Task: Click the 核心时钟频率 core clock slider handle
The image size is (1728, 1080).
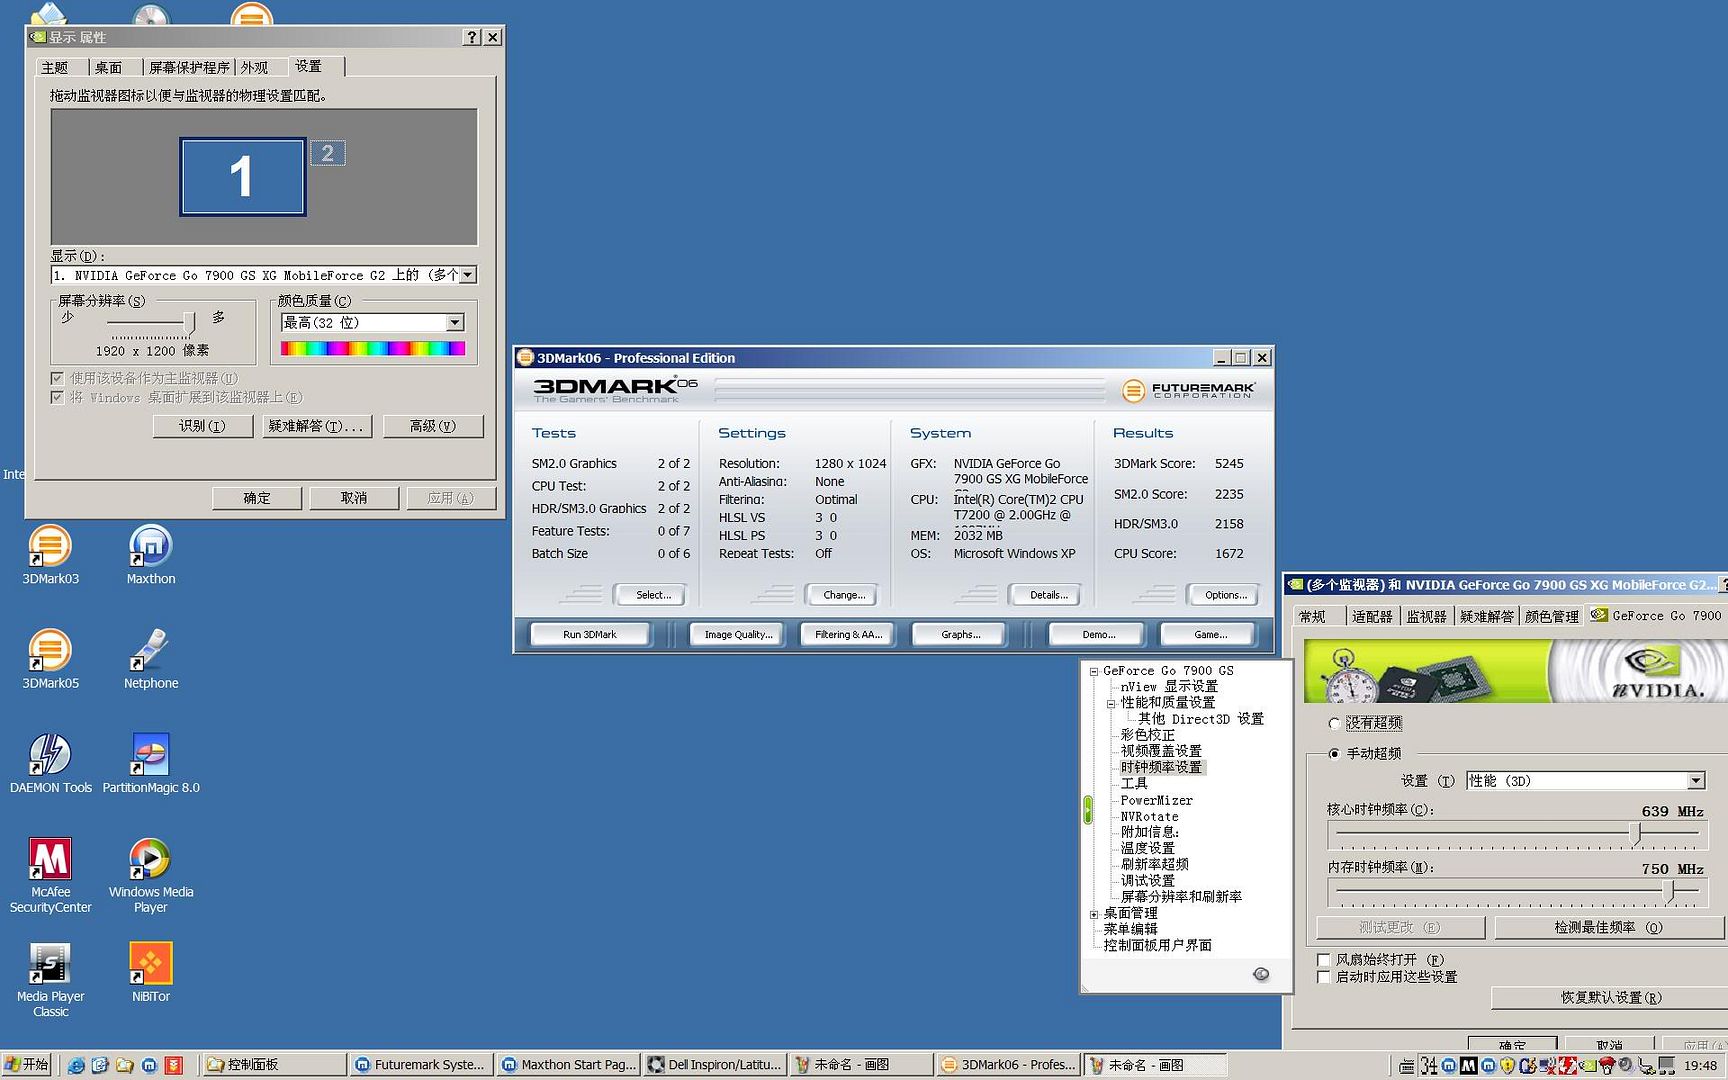Action: pyautogui.click(x=1636, y=833)
